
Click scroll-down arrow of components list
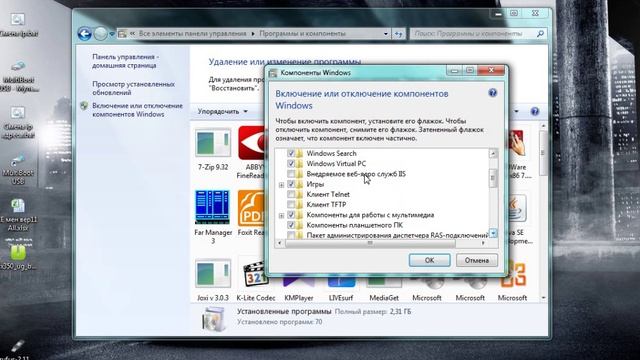click(x=493, y=233)
